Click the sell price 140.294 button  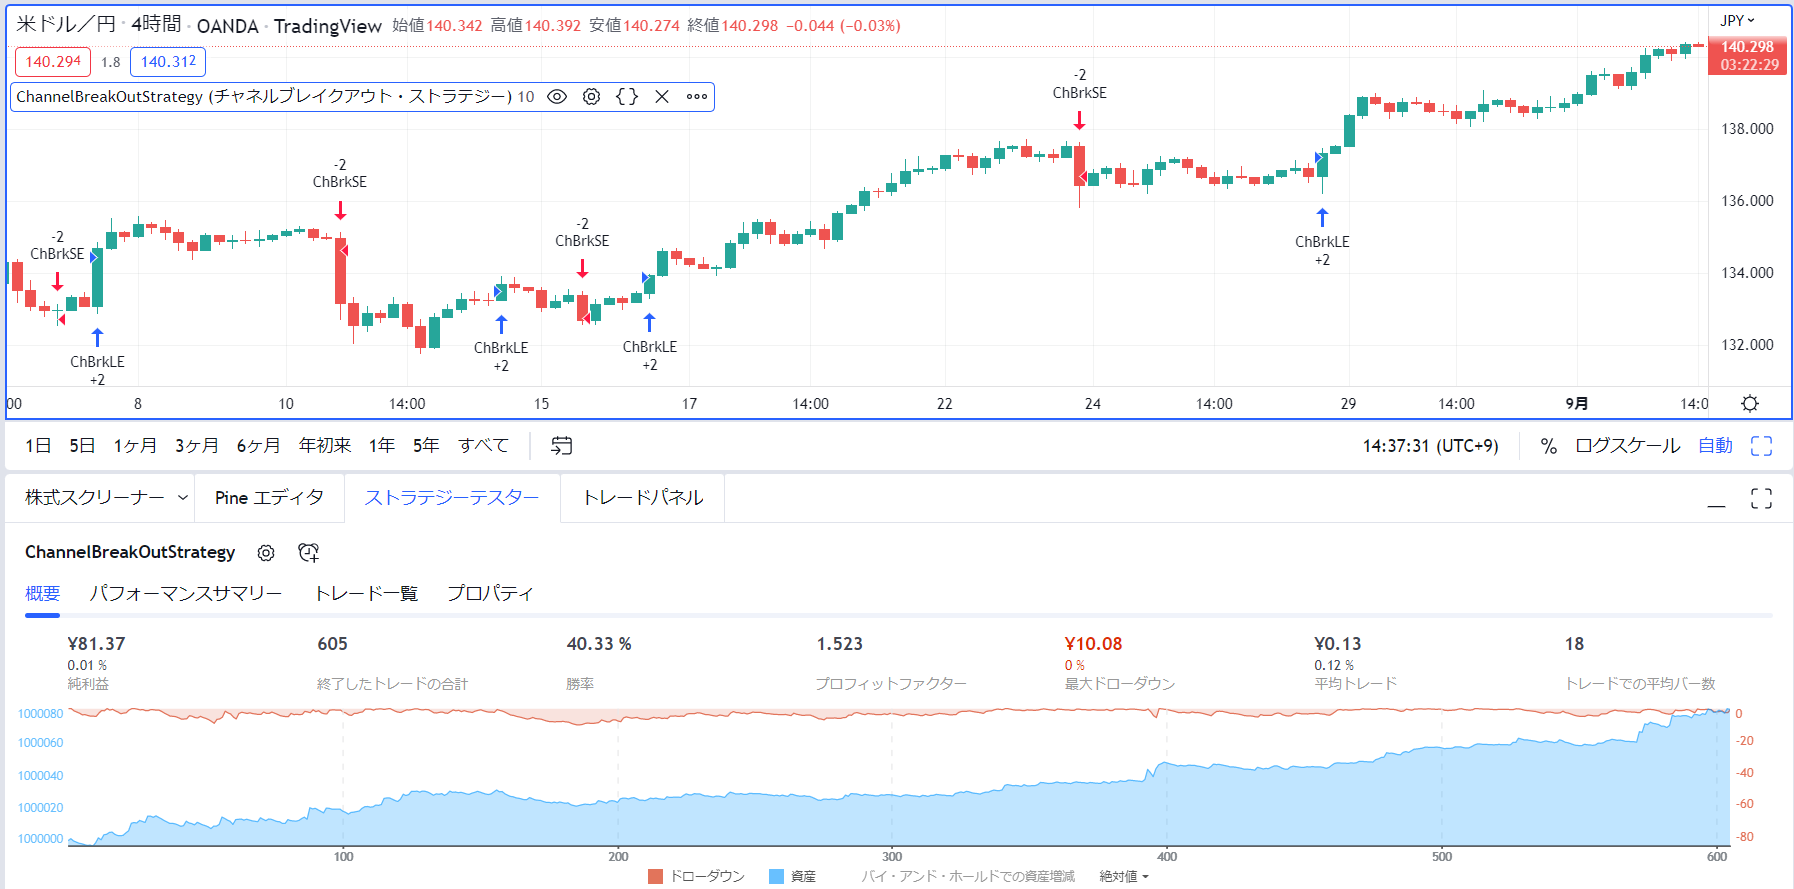click(x=53, y=62)
